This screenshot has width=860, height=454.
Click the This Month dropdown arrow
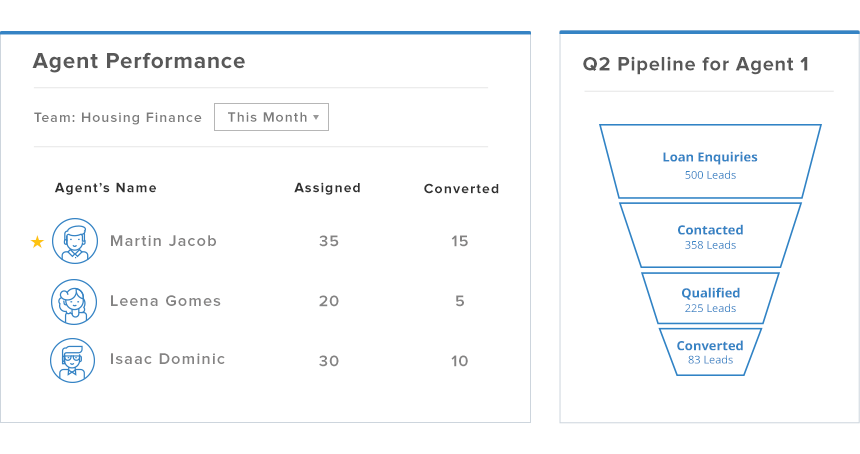coord(316,117)
